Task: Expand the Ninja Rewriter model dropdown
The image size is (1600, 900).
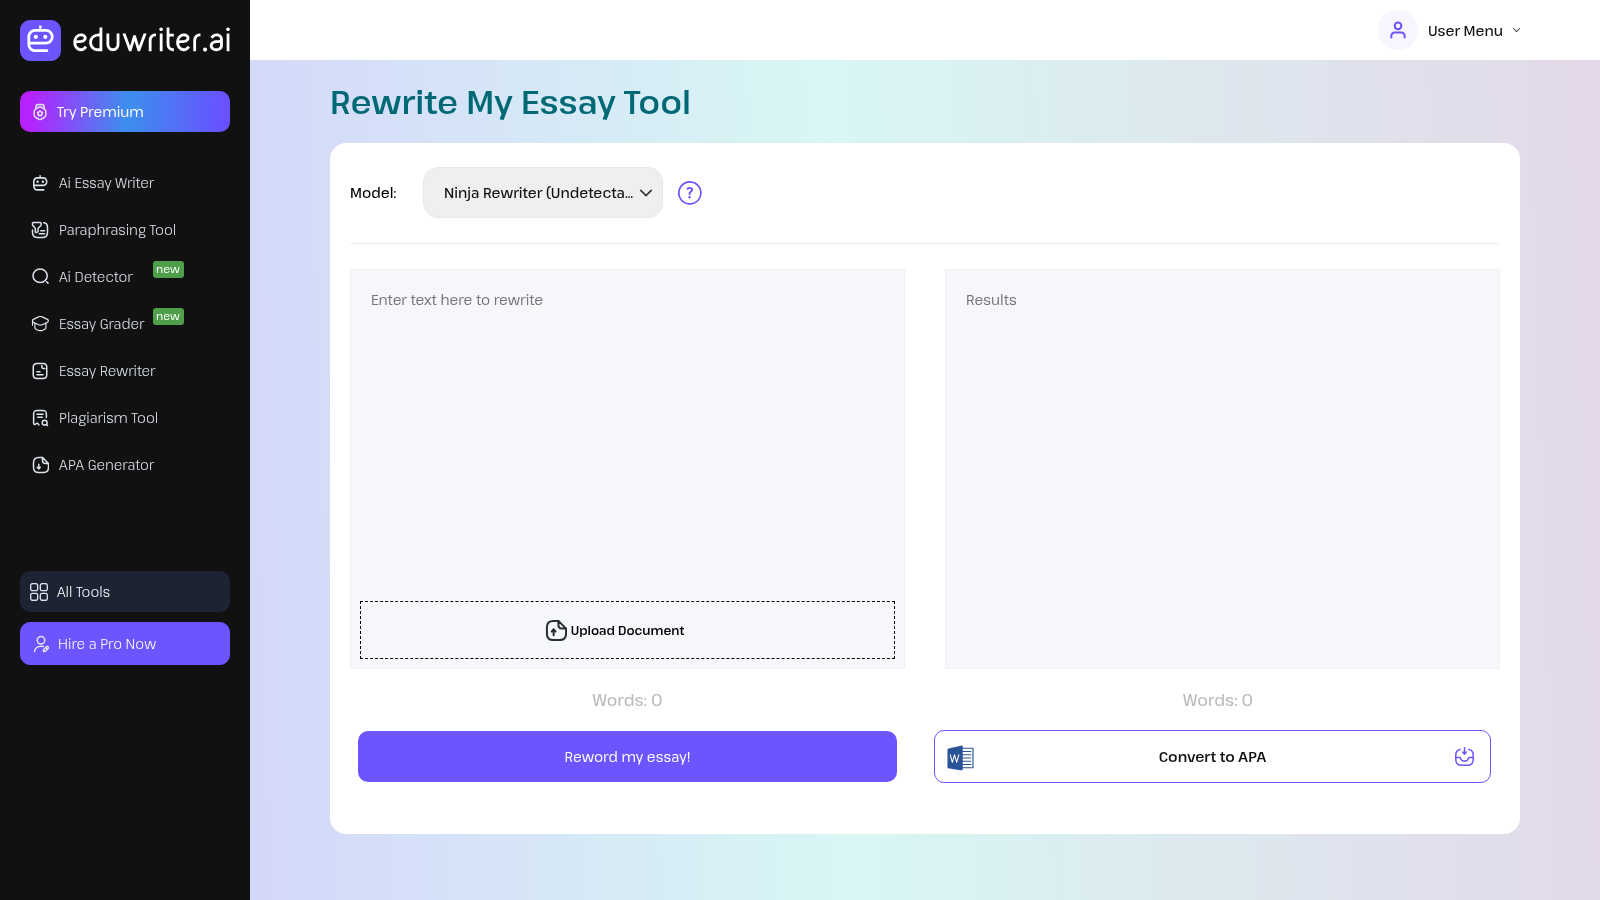Action: (543, 193)
